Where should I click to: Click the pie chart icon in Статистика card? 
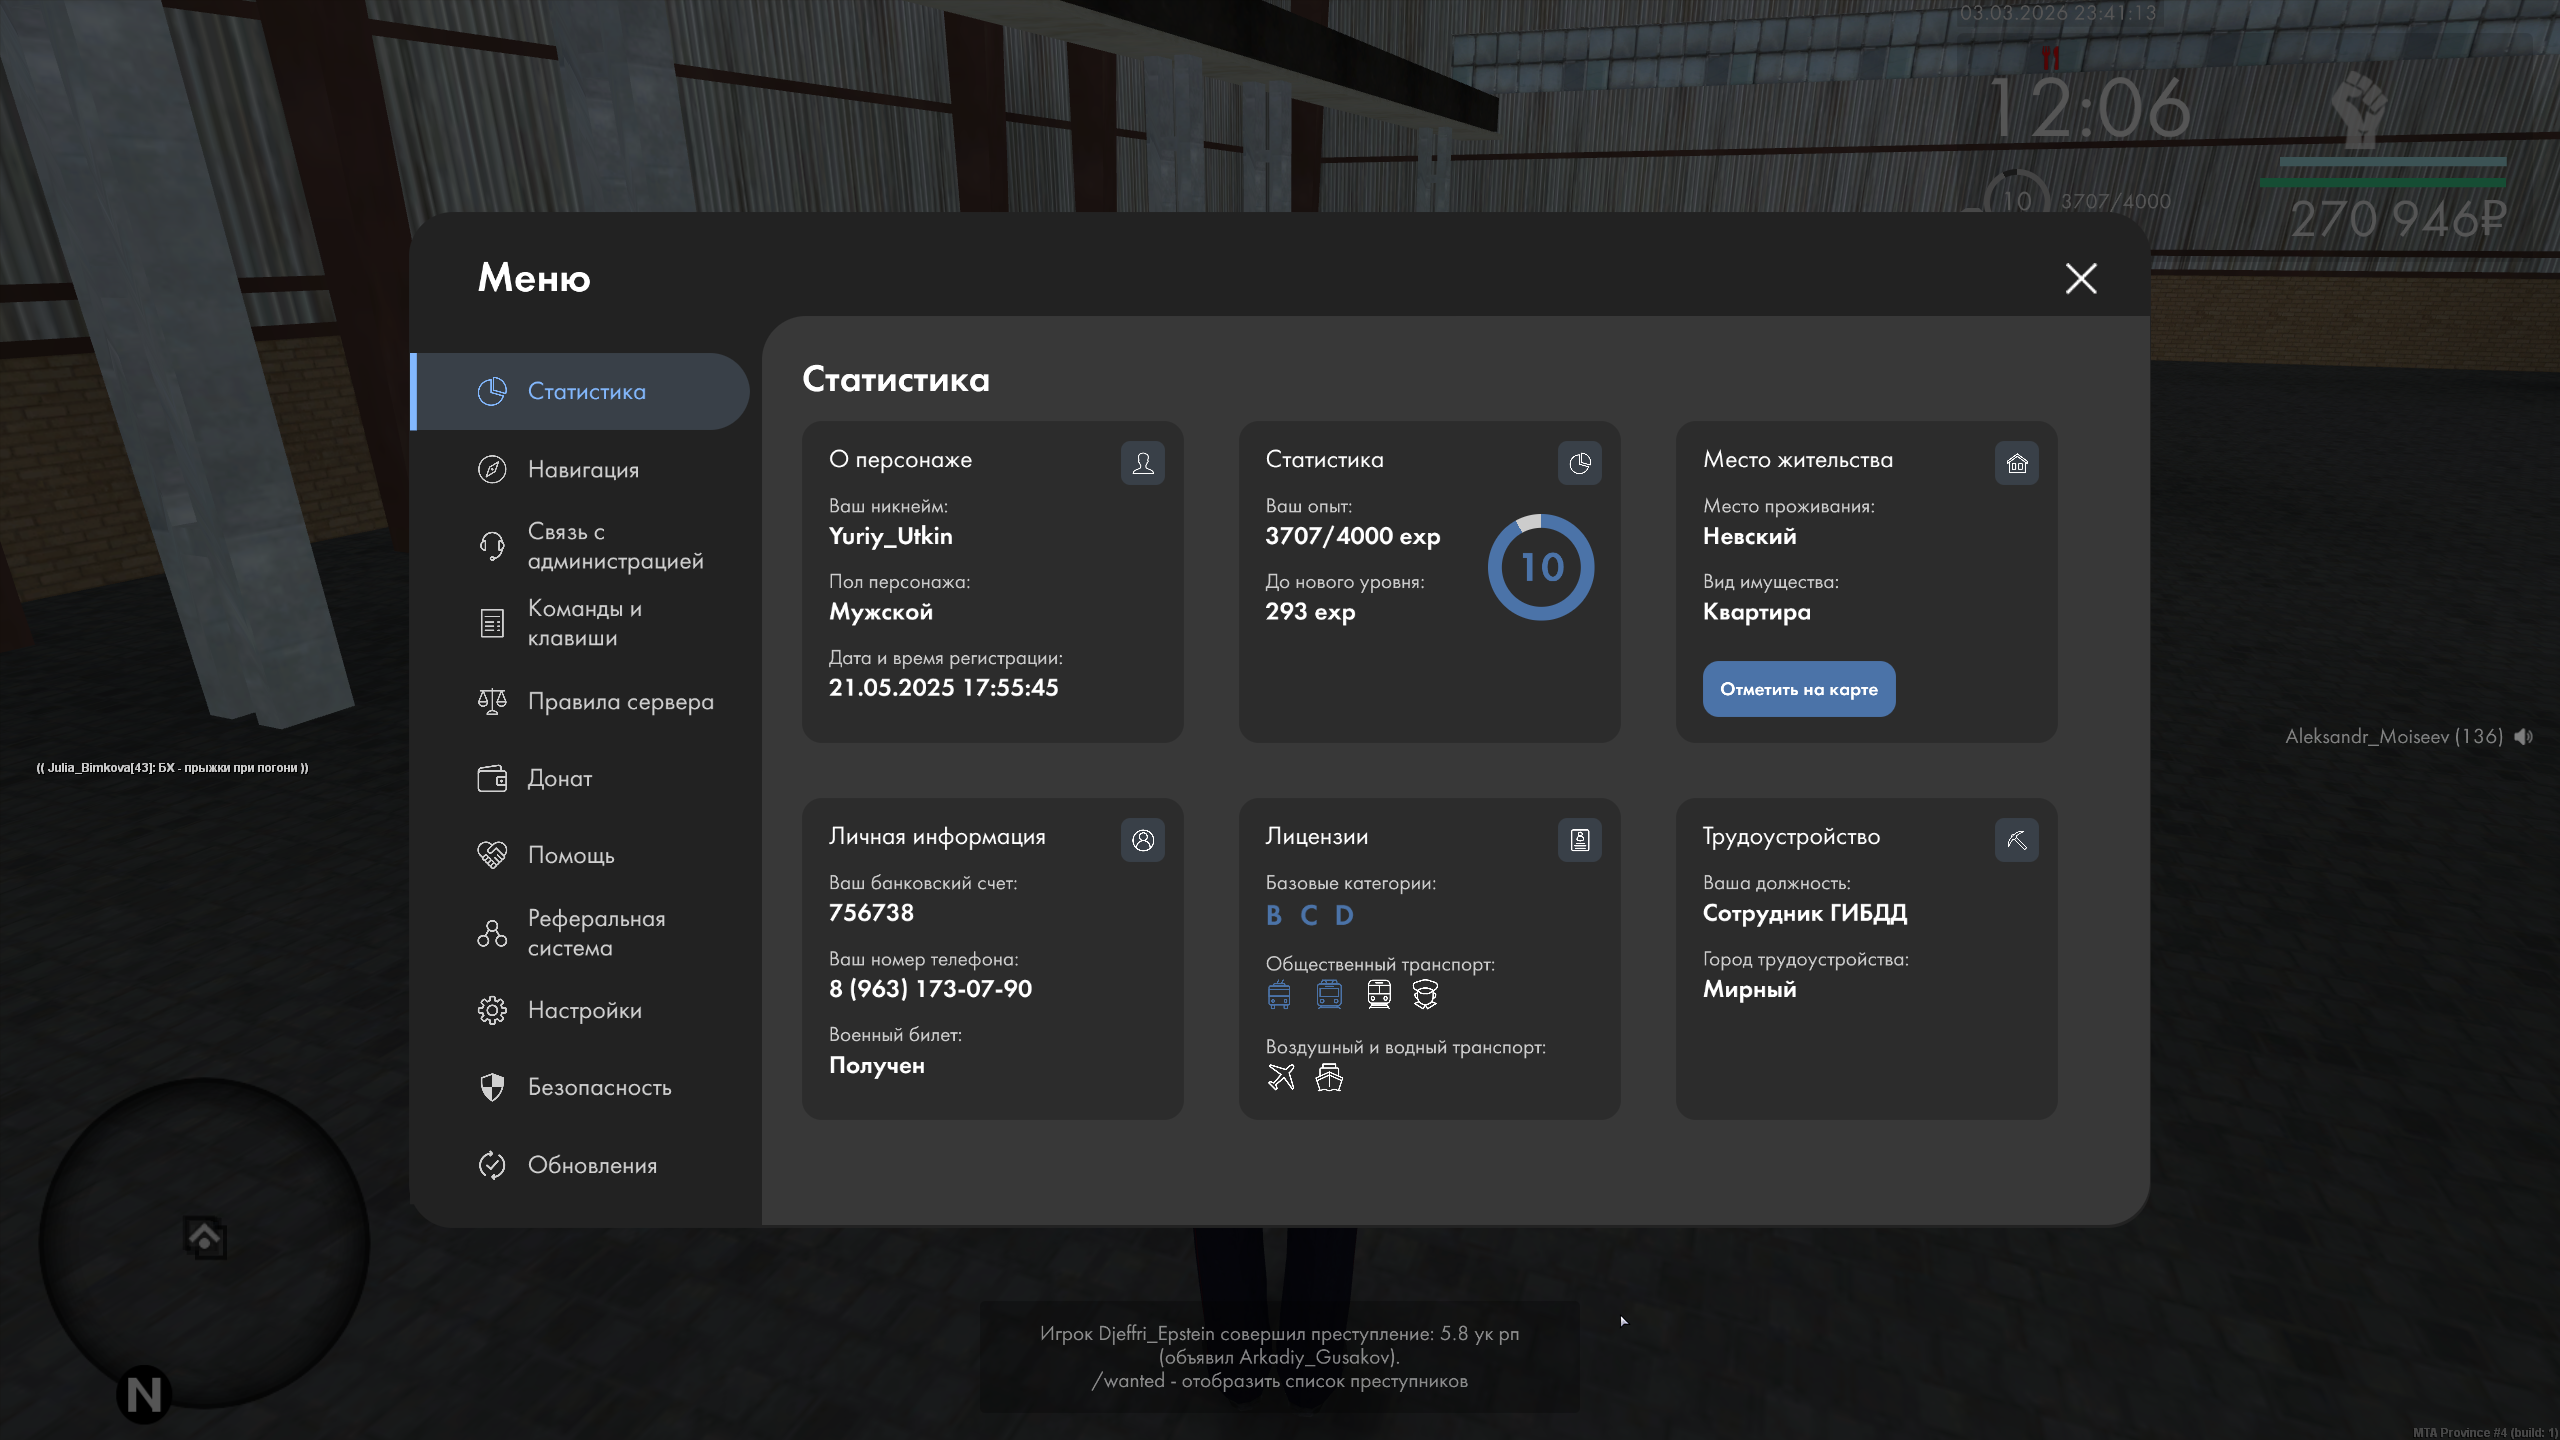[1579, 463]
